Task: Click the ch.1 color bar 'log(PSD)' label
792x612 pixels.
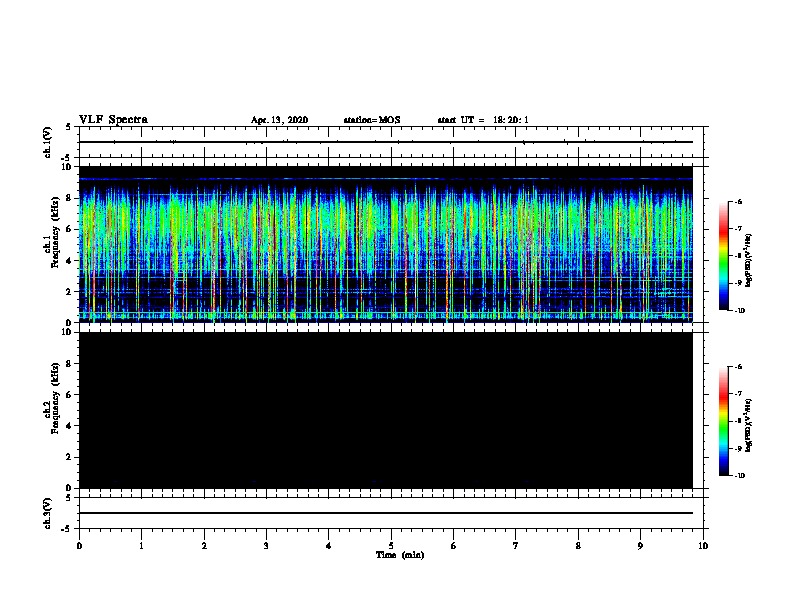Action: tap(748, 260)
